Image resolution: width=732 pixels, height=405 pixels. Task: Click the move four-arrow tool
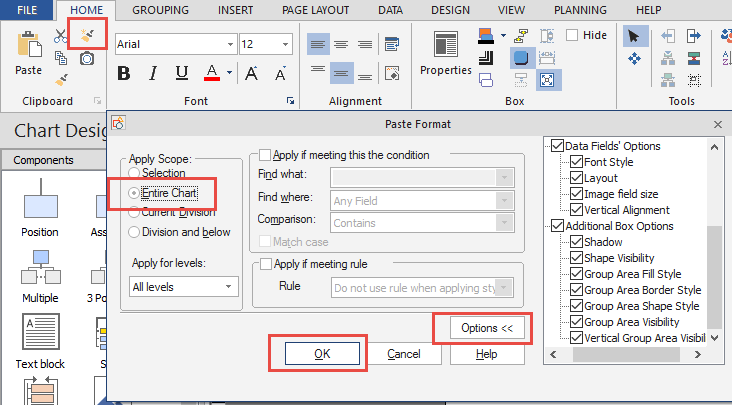click(634, 58)
